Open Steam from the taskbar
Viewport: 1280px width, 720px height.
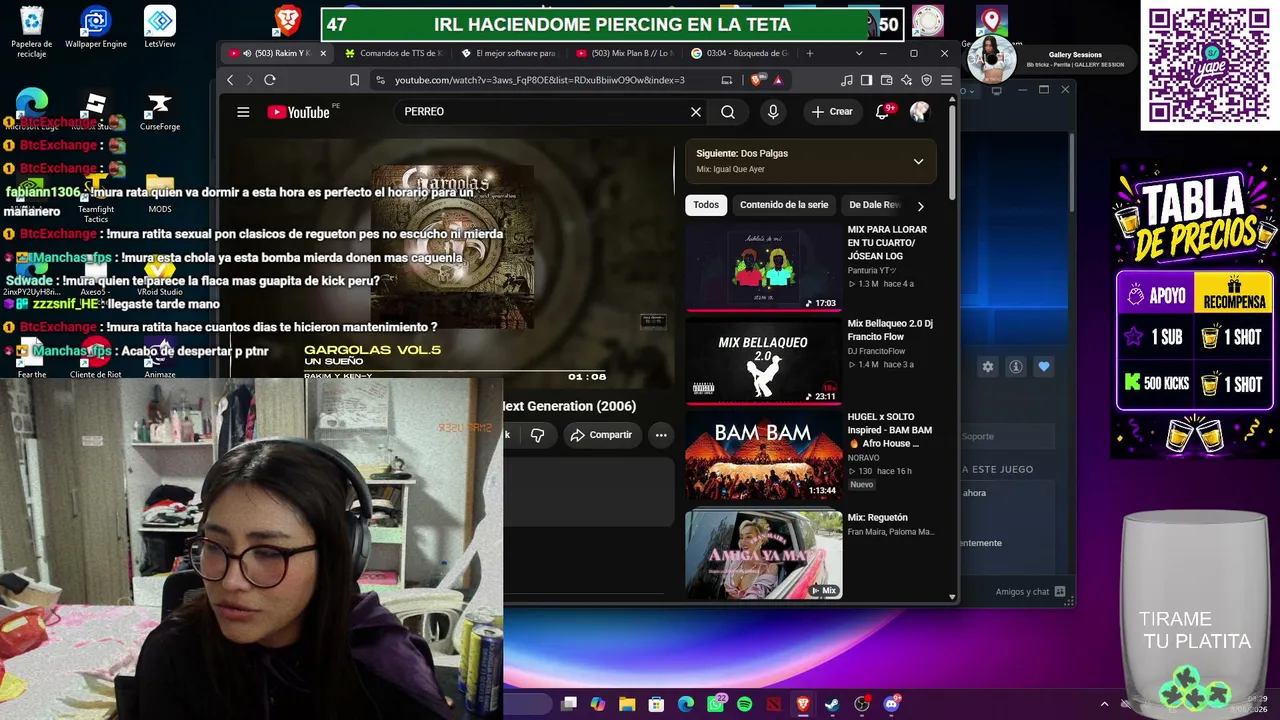click(x=832, y=704)
